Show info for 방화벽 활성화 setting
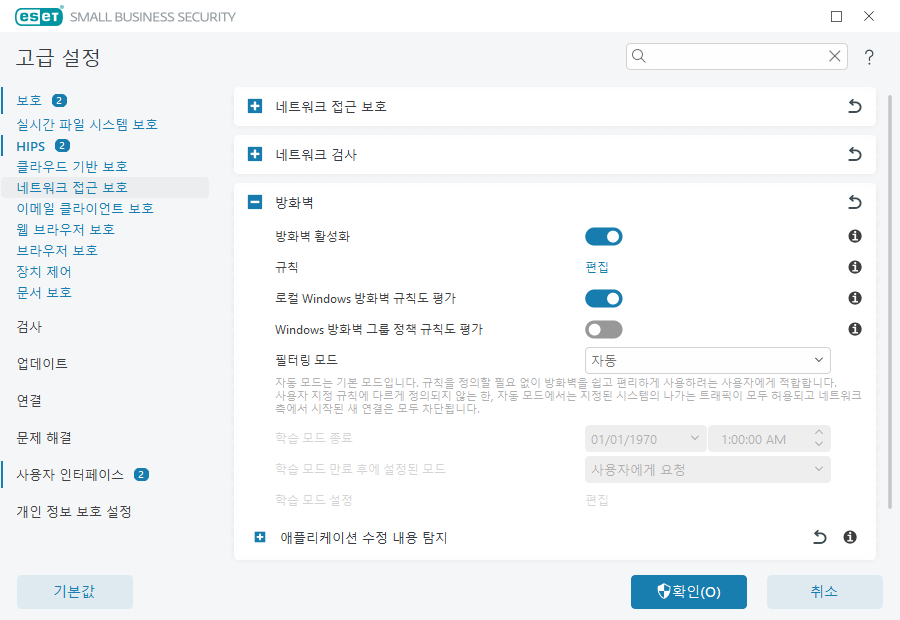The image size is (900, 620). tap(855, 237)
